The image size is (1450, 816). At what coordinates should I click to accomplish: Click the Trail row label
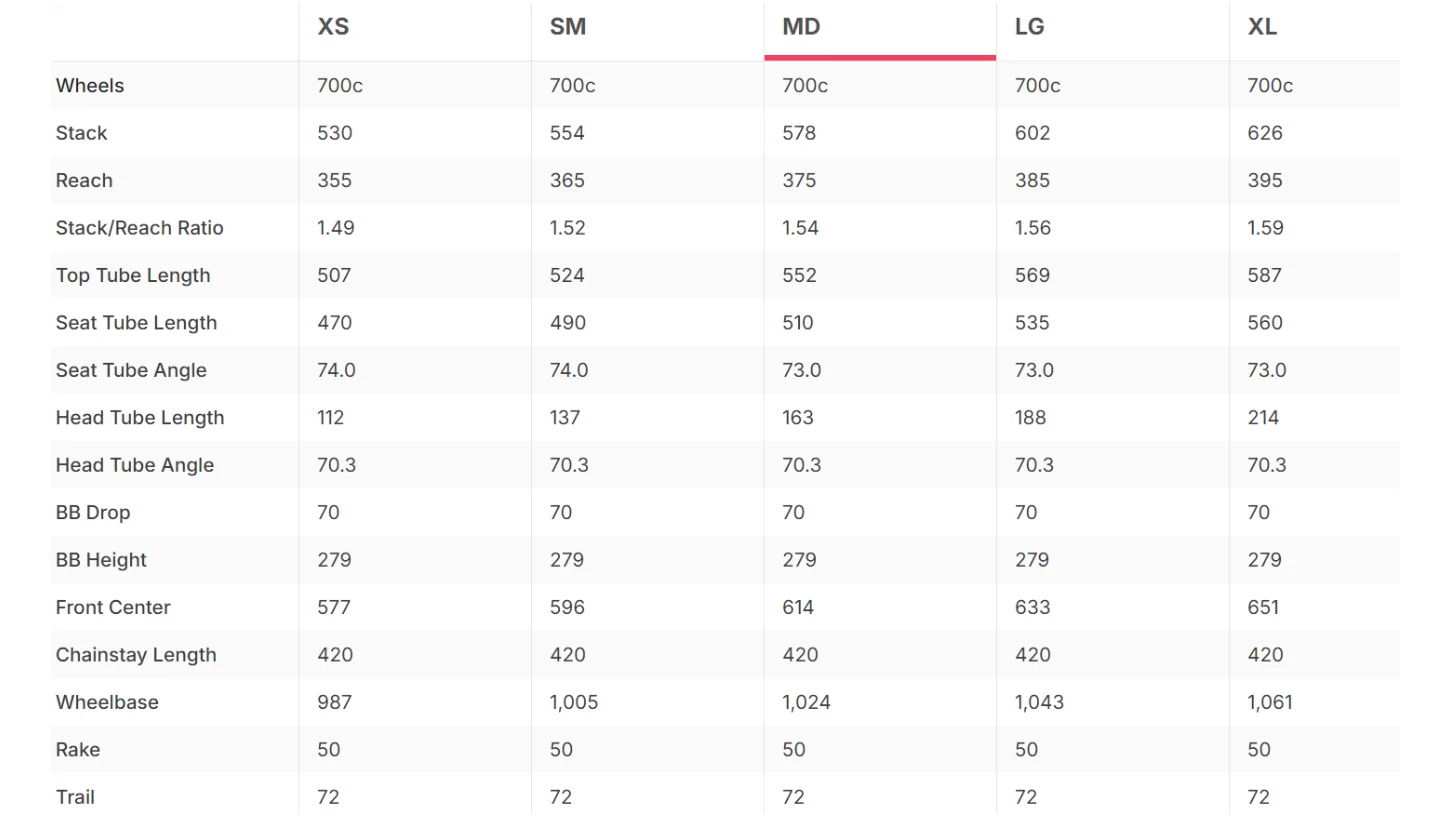[76, 798]
